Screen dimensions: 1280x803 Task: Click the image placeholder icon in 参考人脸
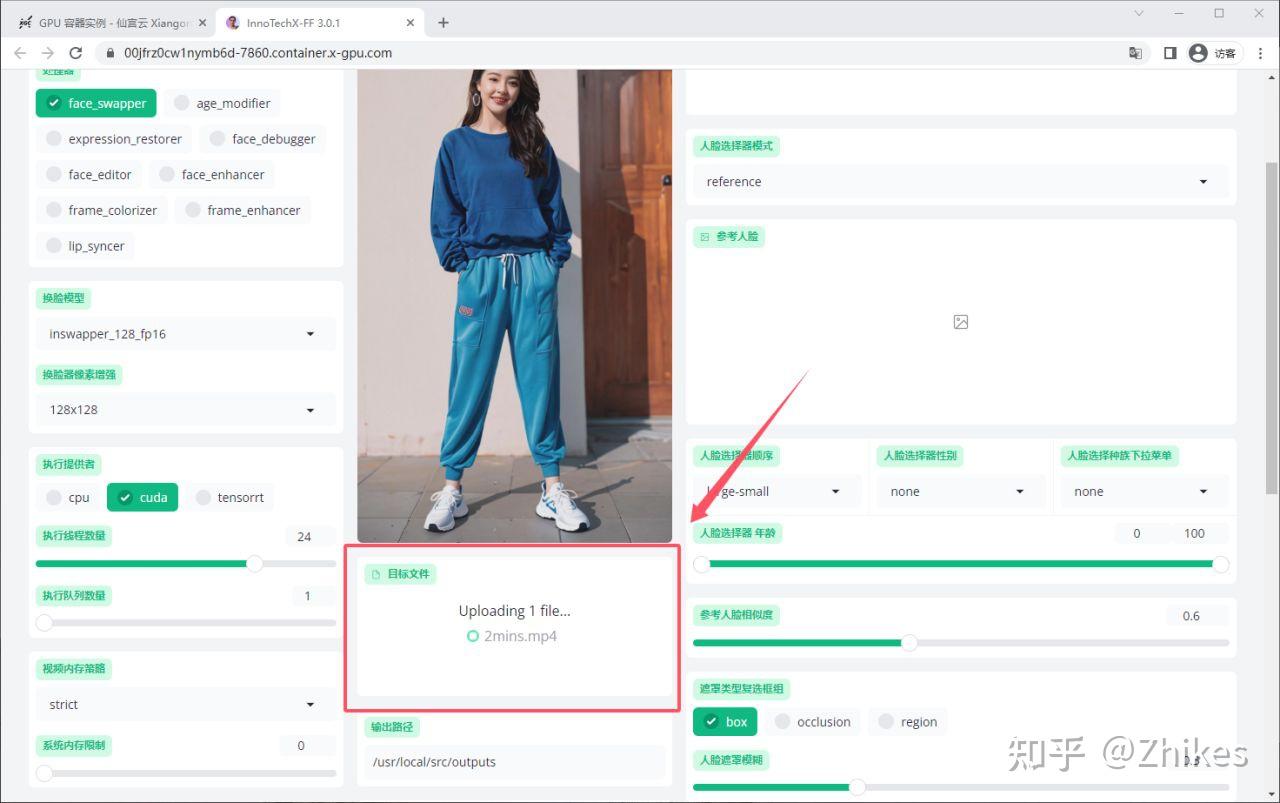click(961, 322)
